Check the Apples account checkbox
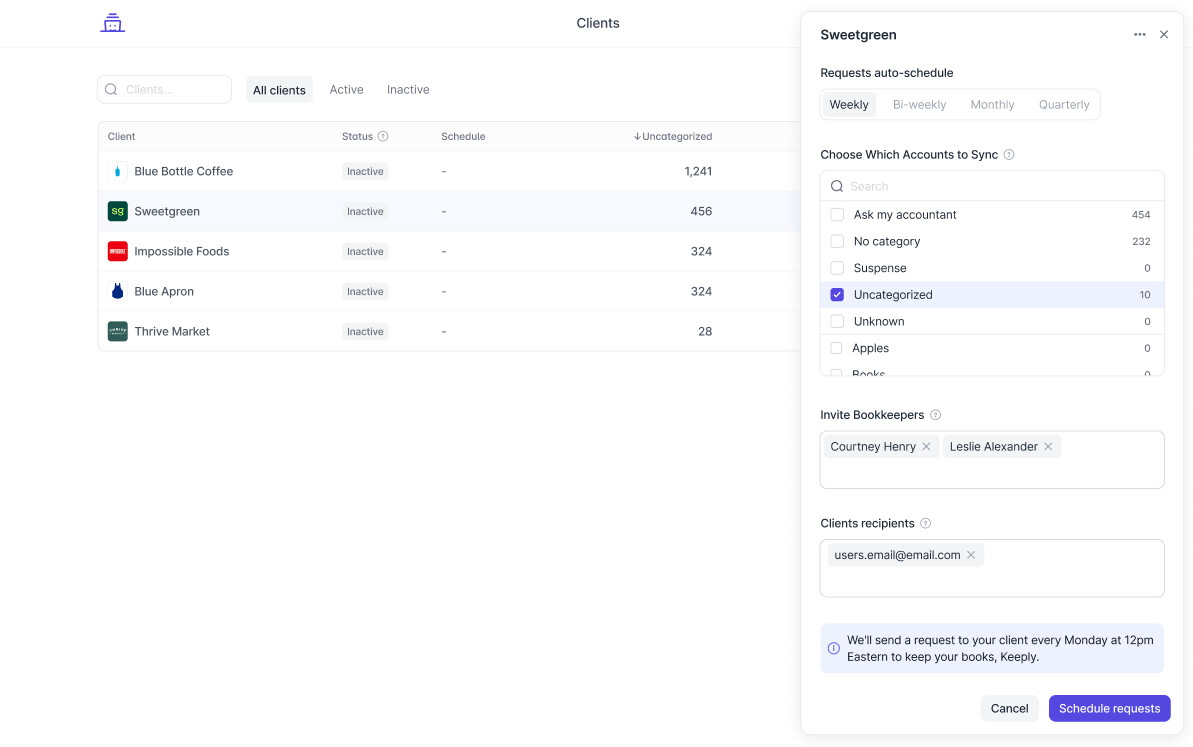1193x747 pixels. pyautogui.click(x=836, y=348)
